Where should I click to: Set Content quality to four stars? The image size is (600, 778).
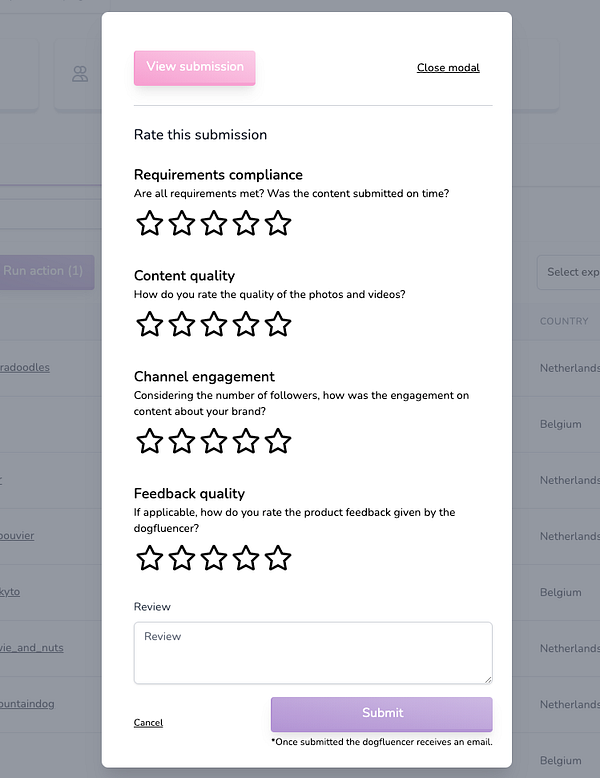coord(246,324)
